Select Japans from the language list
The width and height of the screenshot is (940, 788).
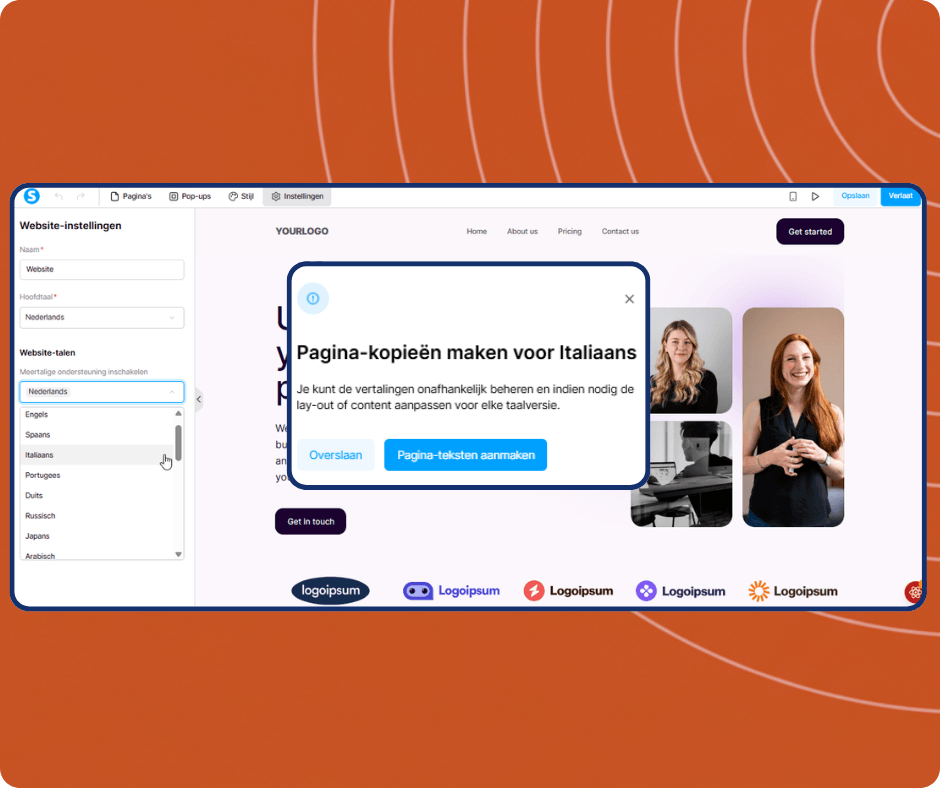pyautogui.click(x=97, y=536)
